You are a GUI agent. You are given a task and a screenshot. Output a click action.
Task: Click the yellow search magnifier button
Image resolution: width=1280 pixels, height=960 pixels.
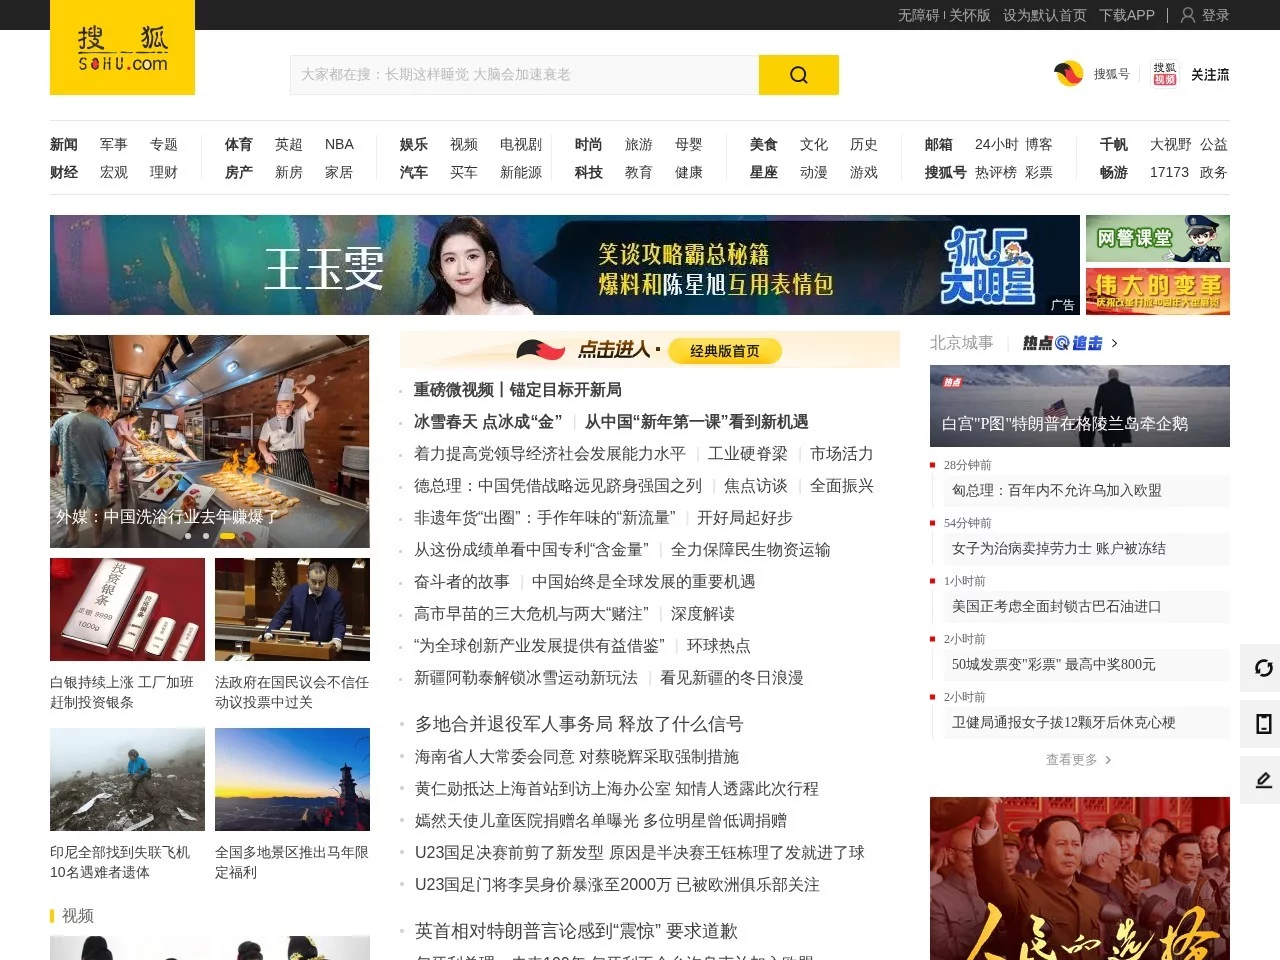pyautogui.click(x=798, y=75)
